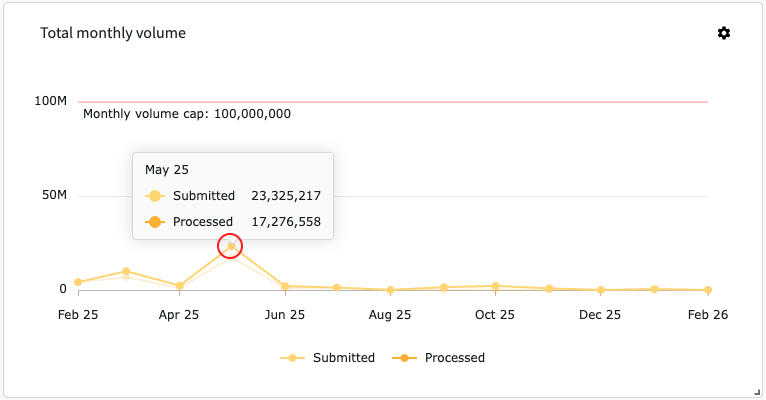Click the Dec 25 data point

pyautogui.click(x=601, y=290)
